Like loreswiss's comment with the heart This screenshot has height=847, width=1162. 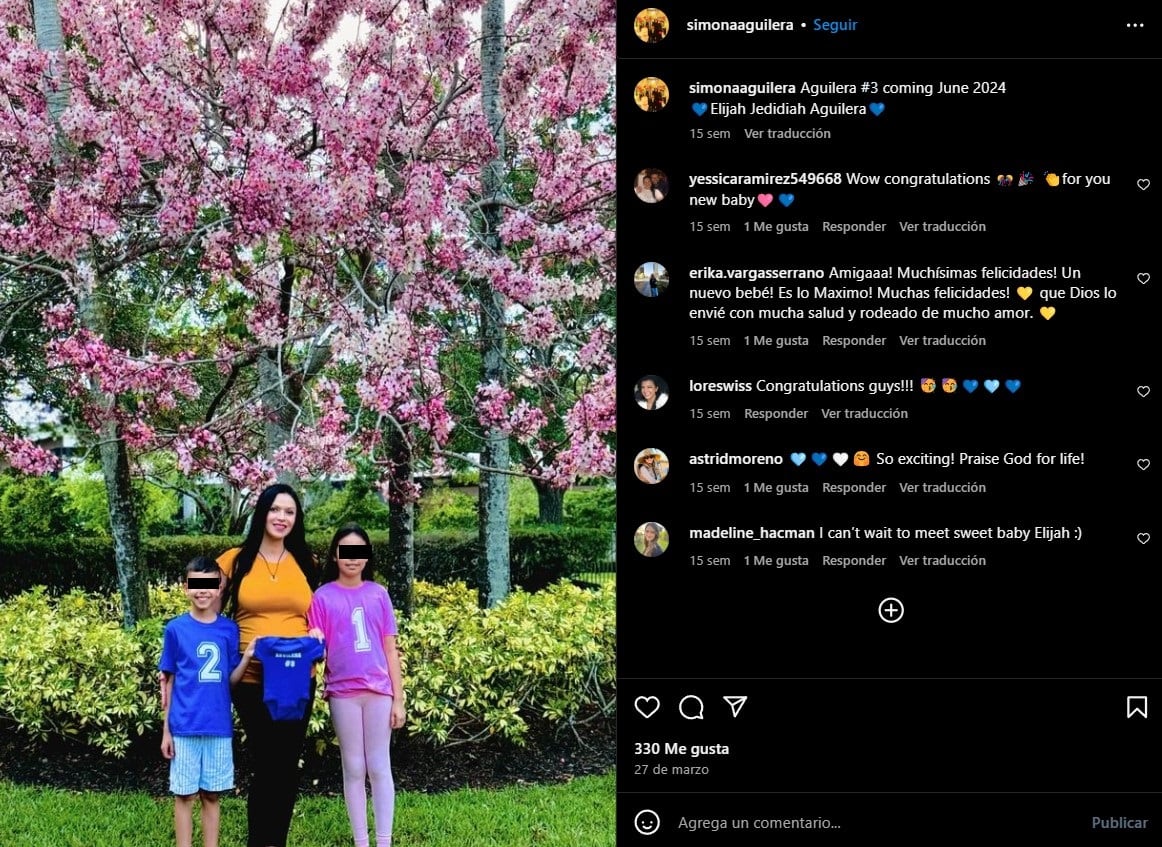[1143, 391]
